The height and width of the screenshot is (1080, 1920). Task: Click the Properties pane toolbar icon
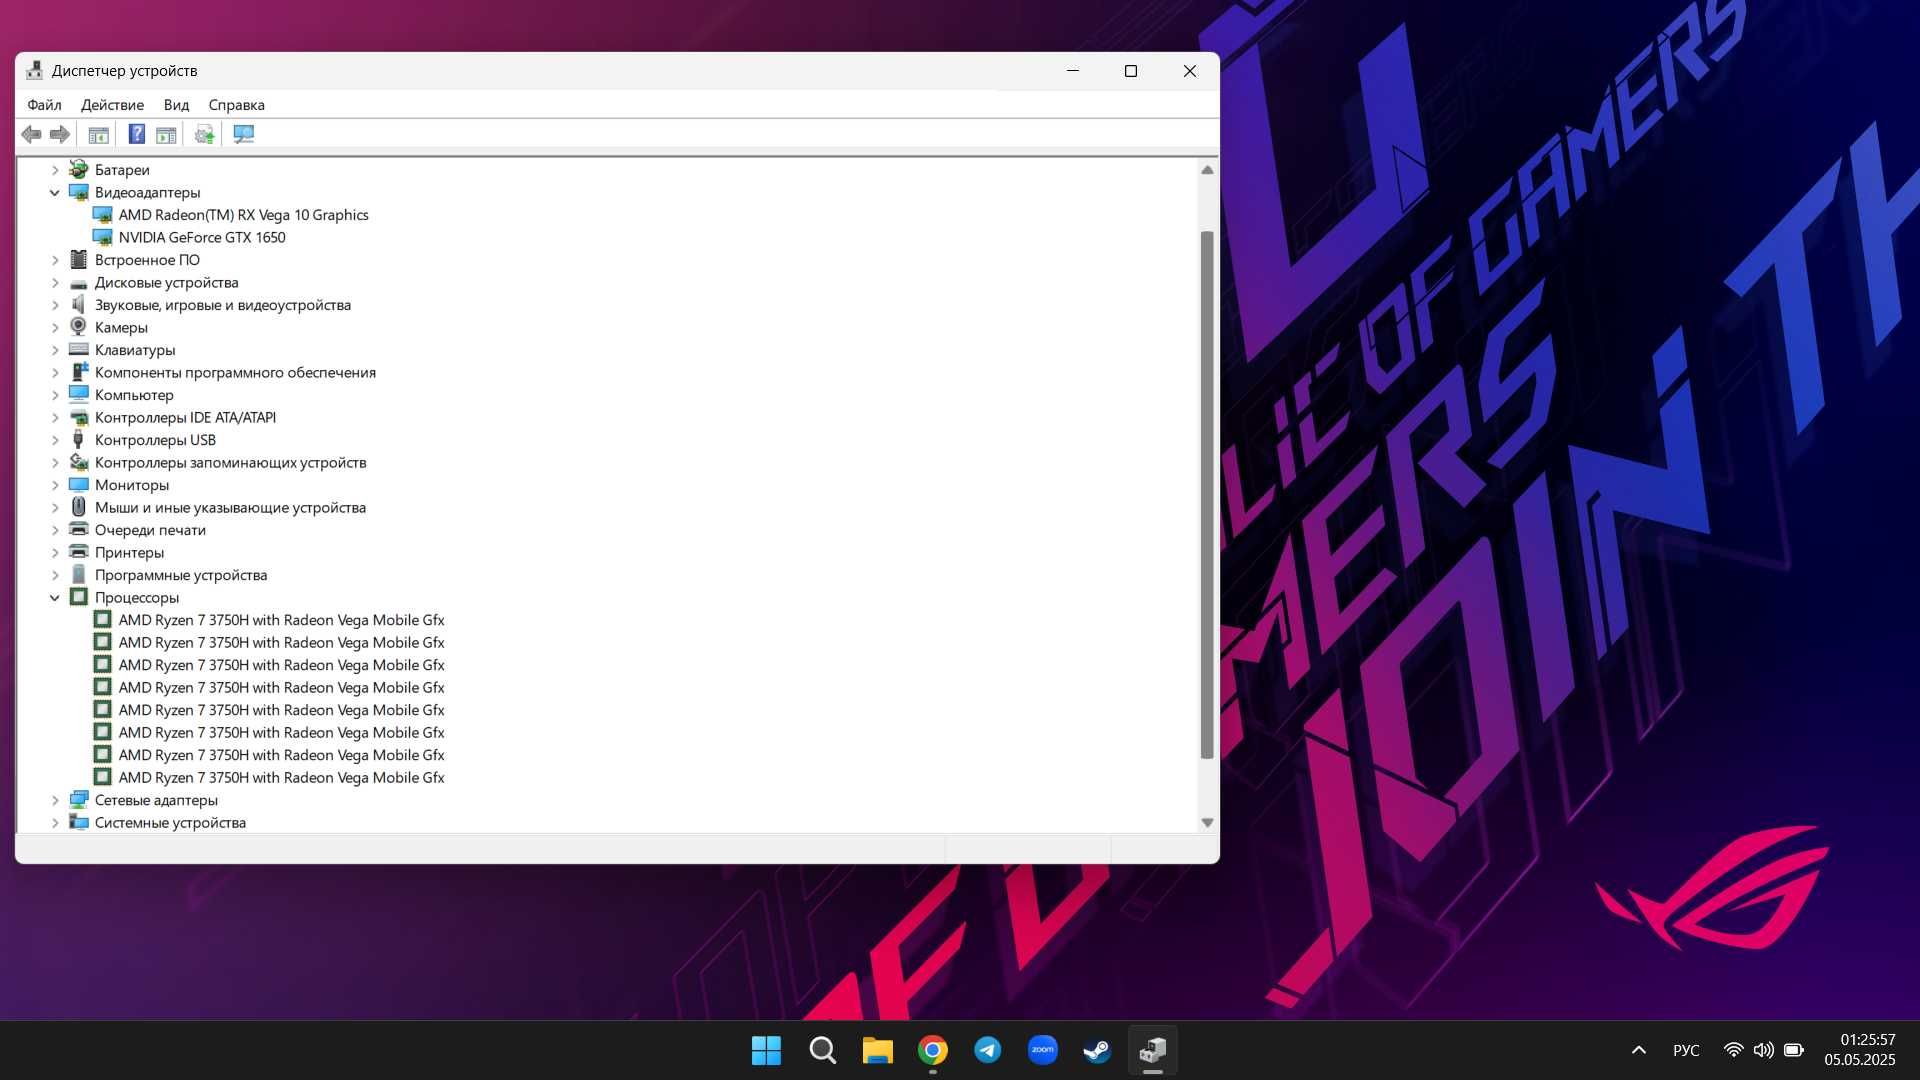pos(166,134)
